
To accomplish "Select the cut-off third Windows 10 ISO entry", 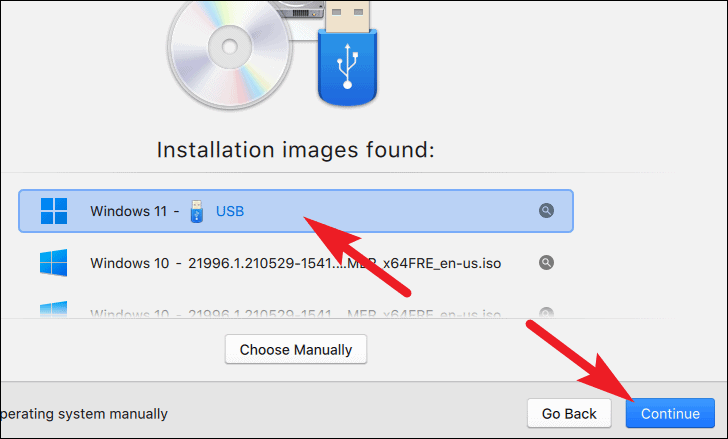I will [x=296, y=309].
